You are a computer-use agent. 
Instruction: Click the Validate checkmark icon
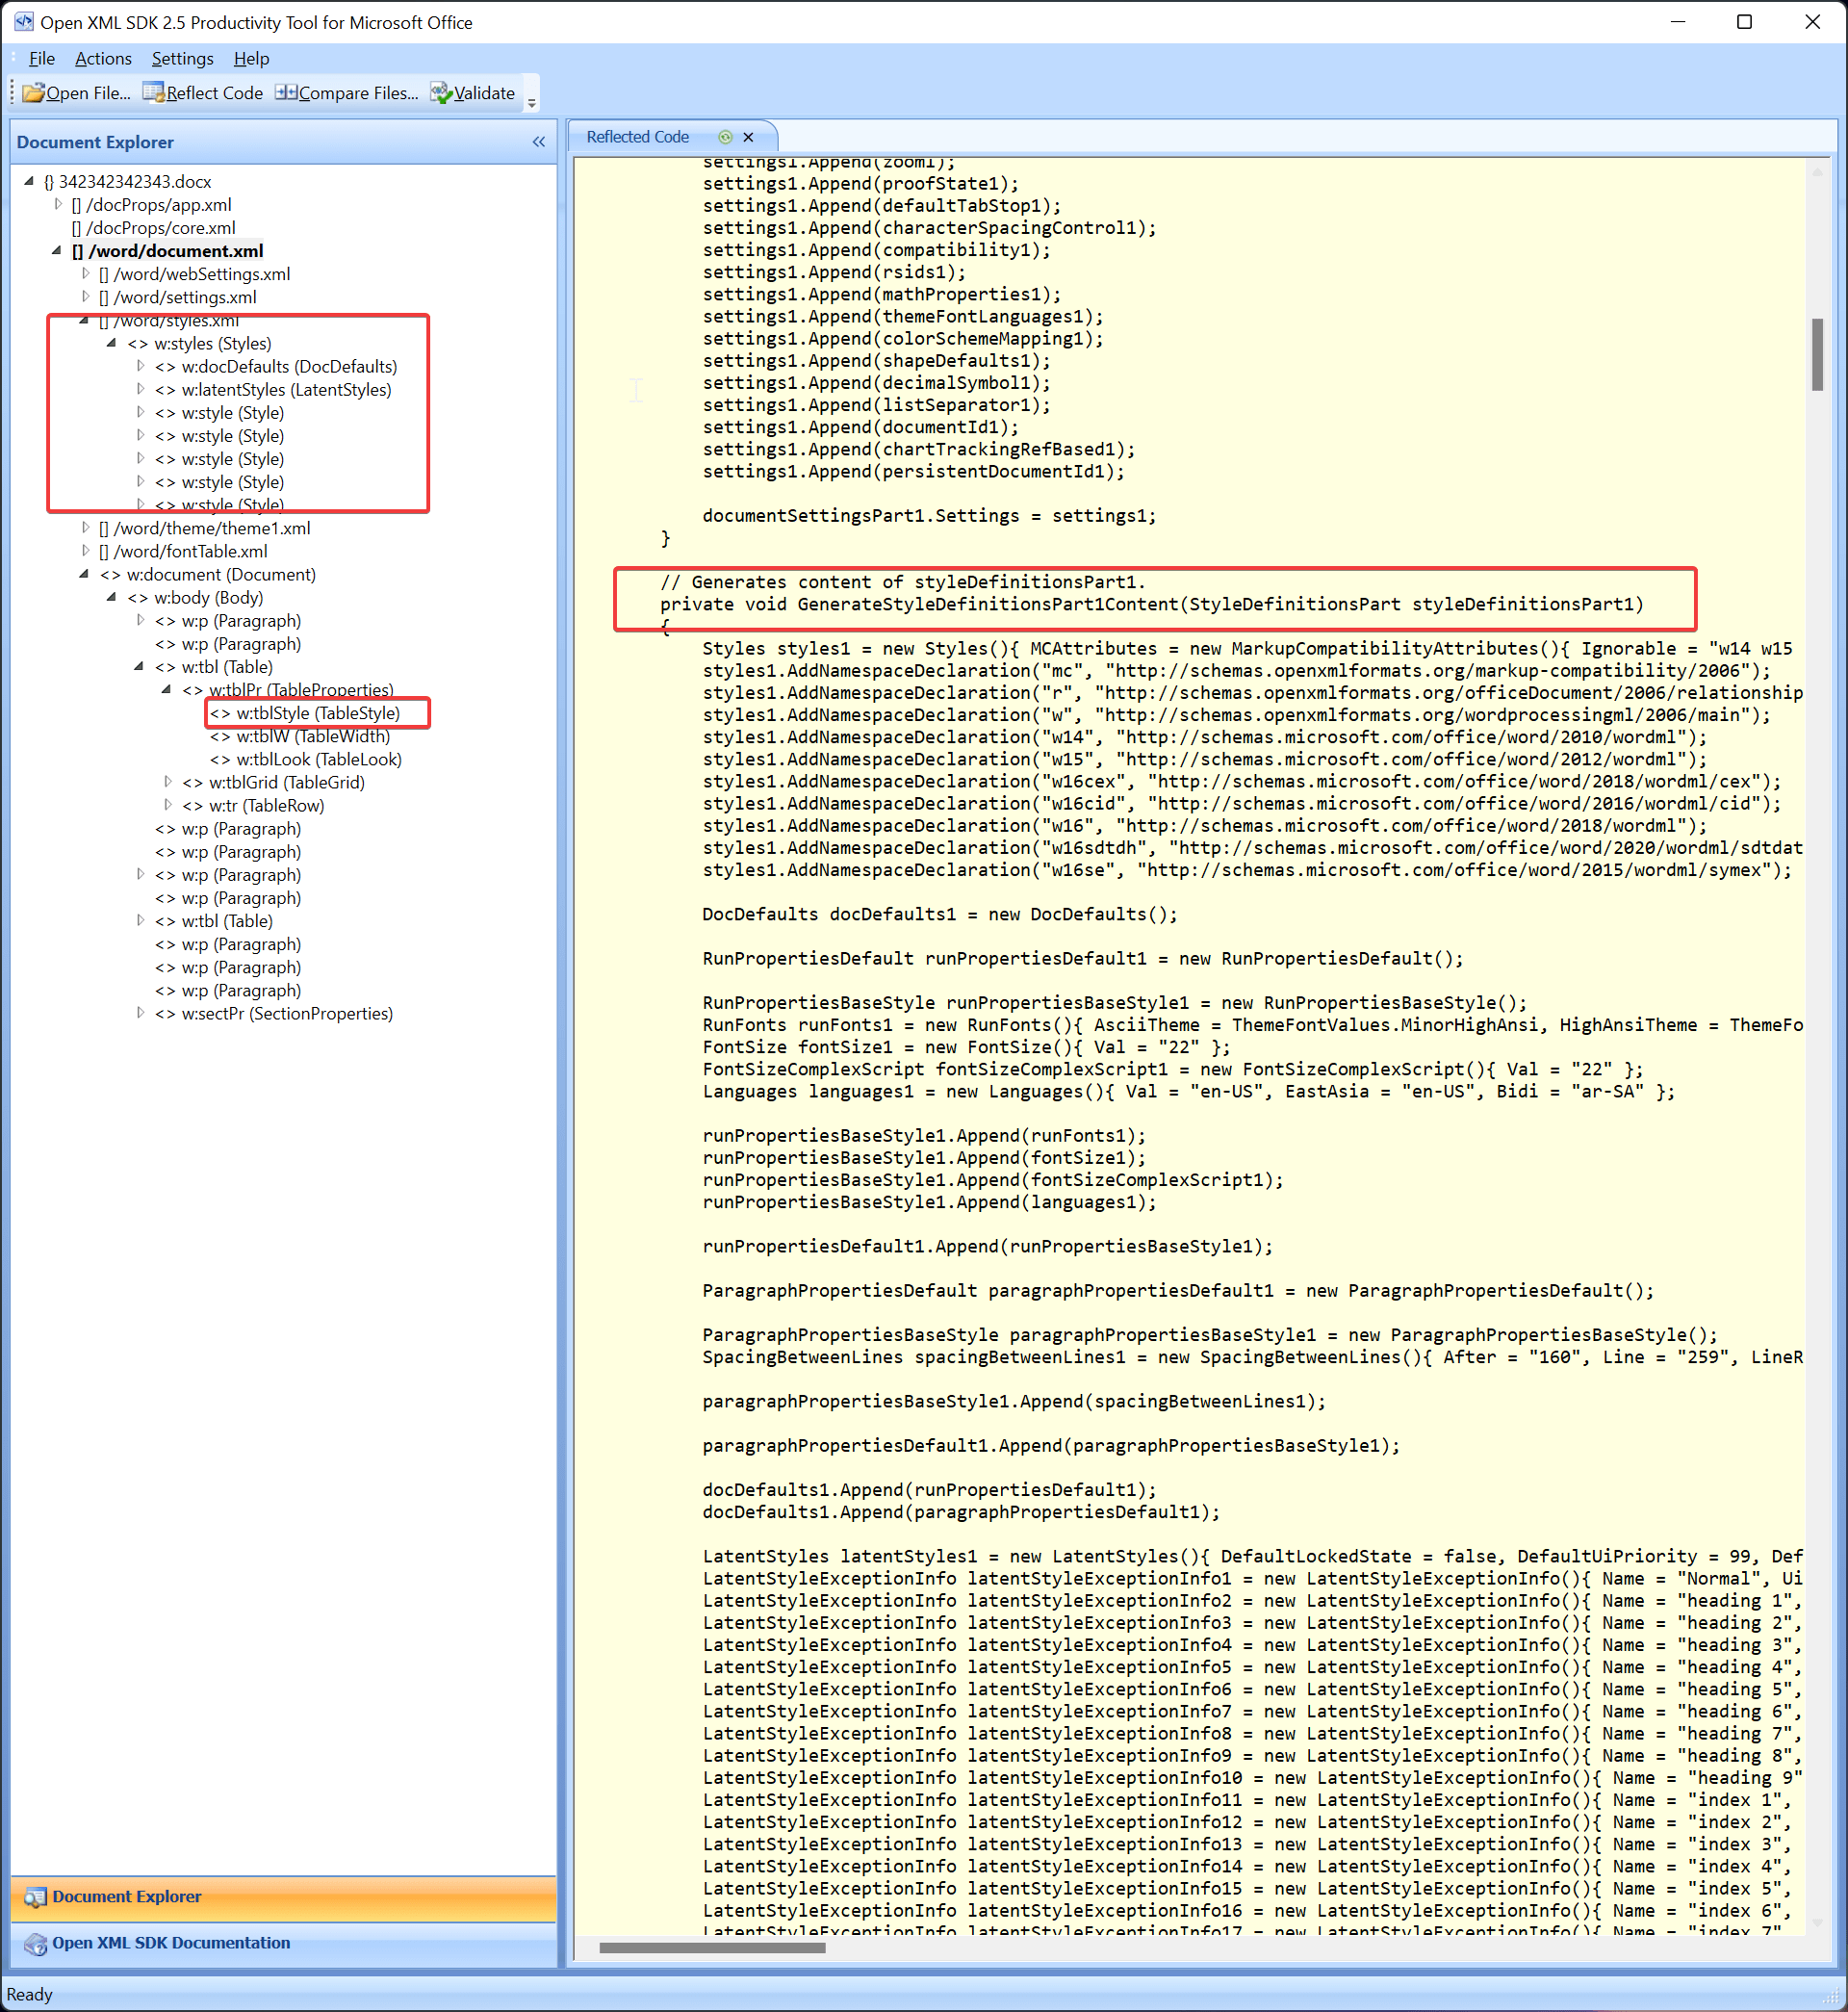(x=440, y=93)
